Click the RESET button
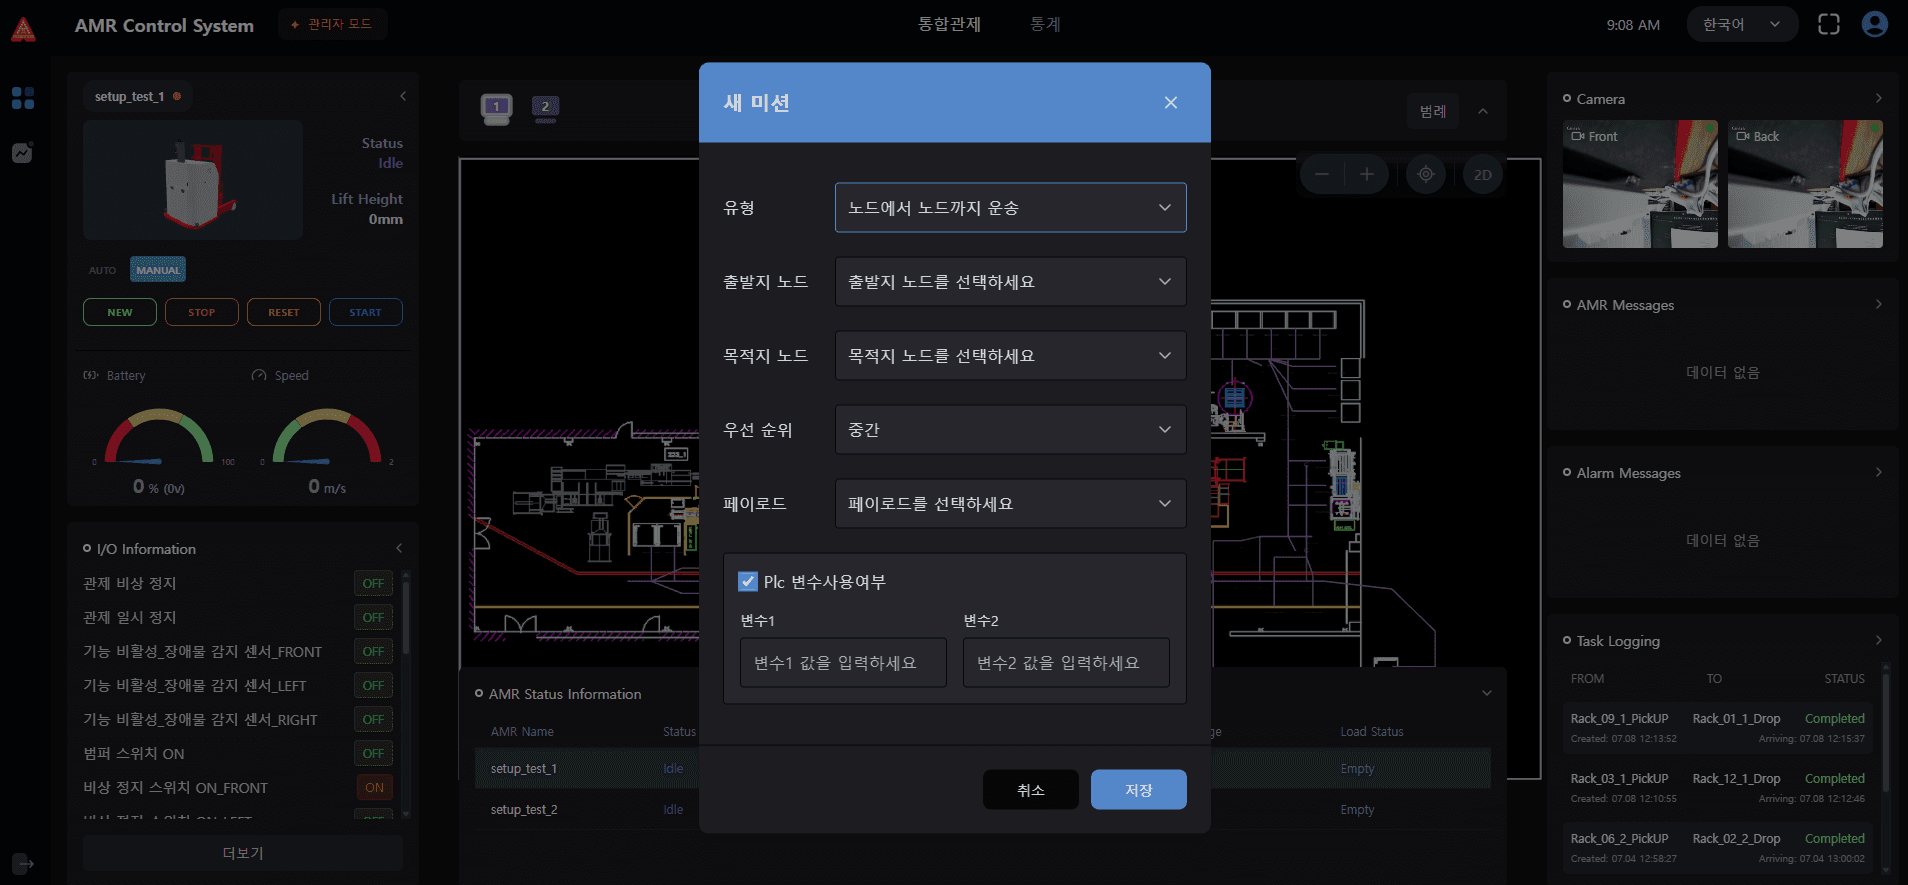The height and width of the screenshot is (885, 1908). [283, 312]
